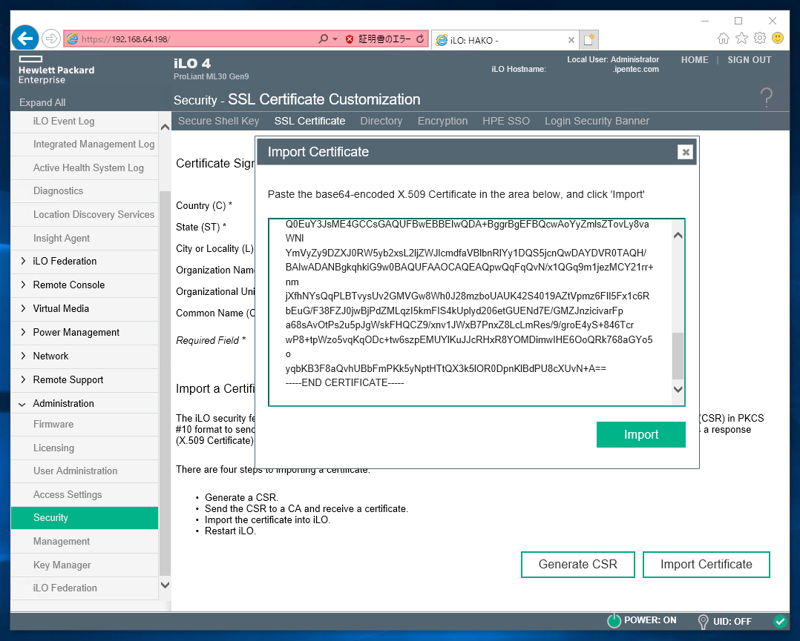Open favorites with the star icon
800x641 pixels.
(742, 38)
